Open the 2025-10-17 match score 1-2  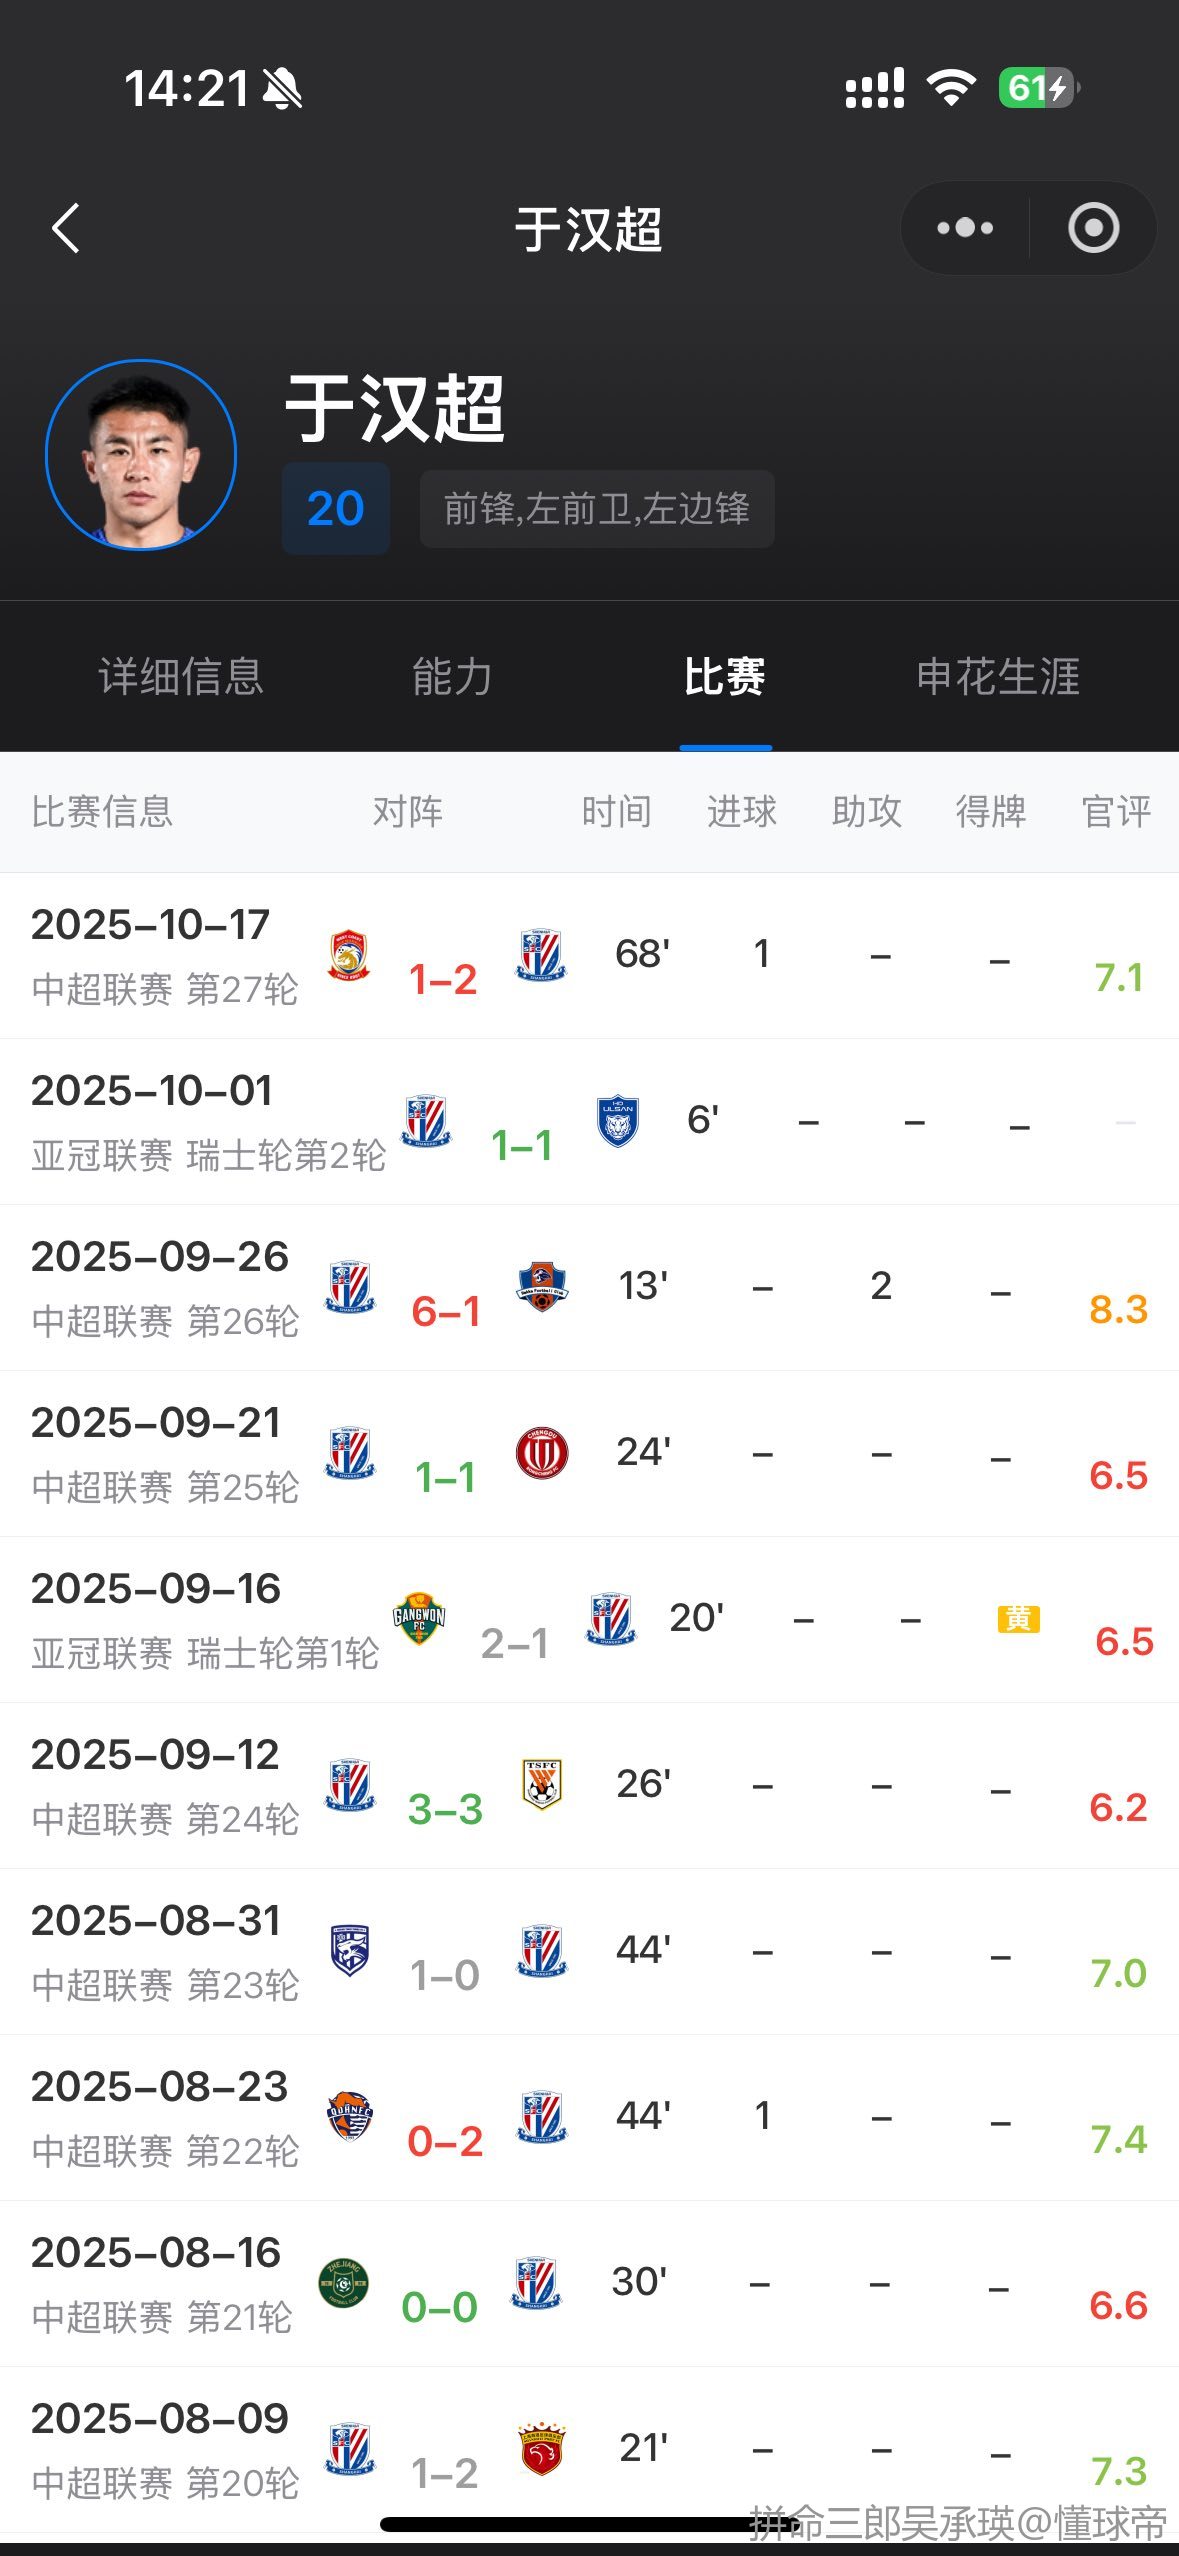coord(443,980)
